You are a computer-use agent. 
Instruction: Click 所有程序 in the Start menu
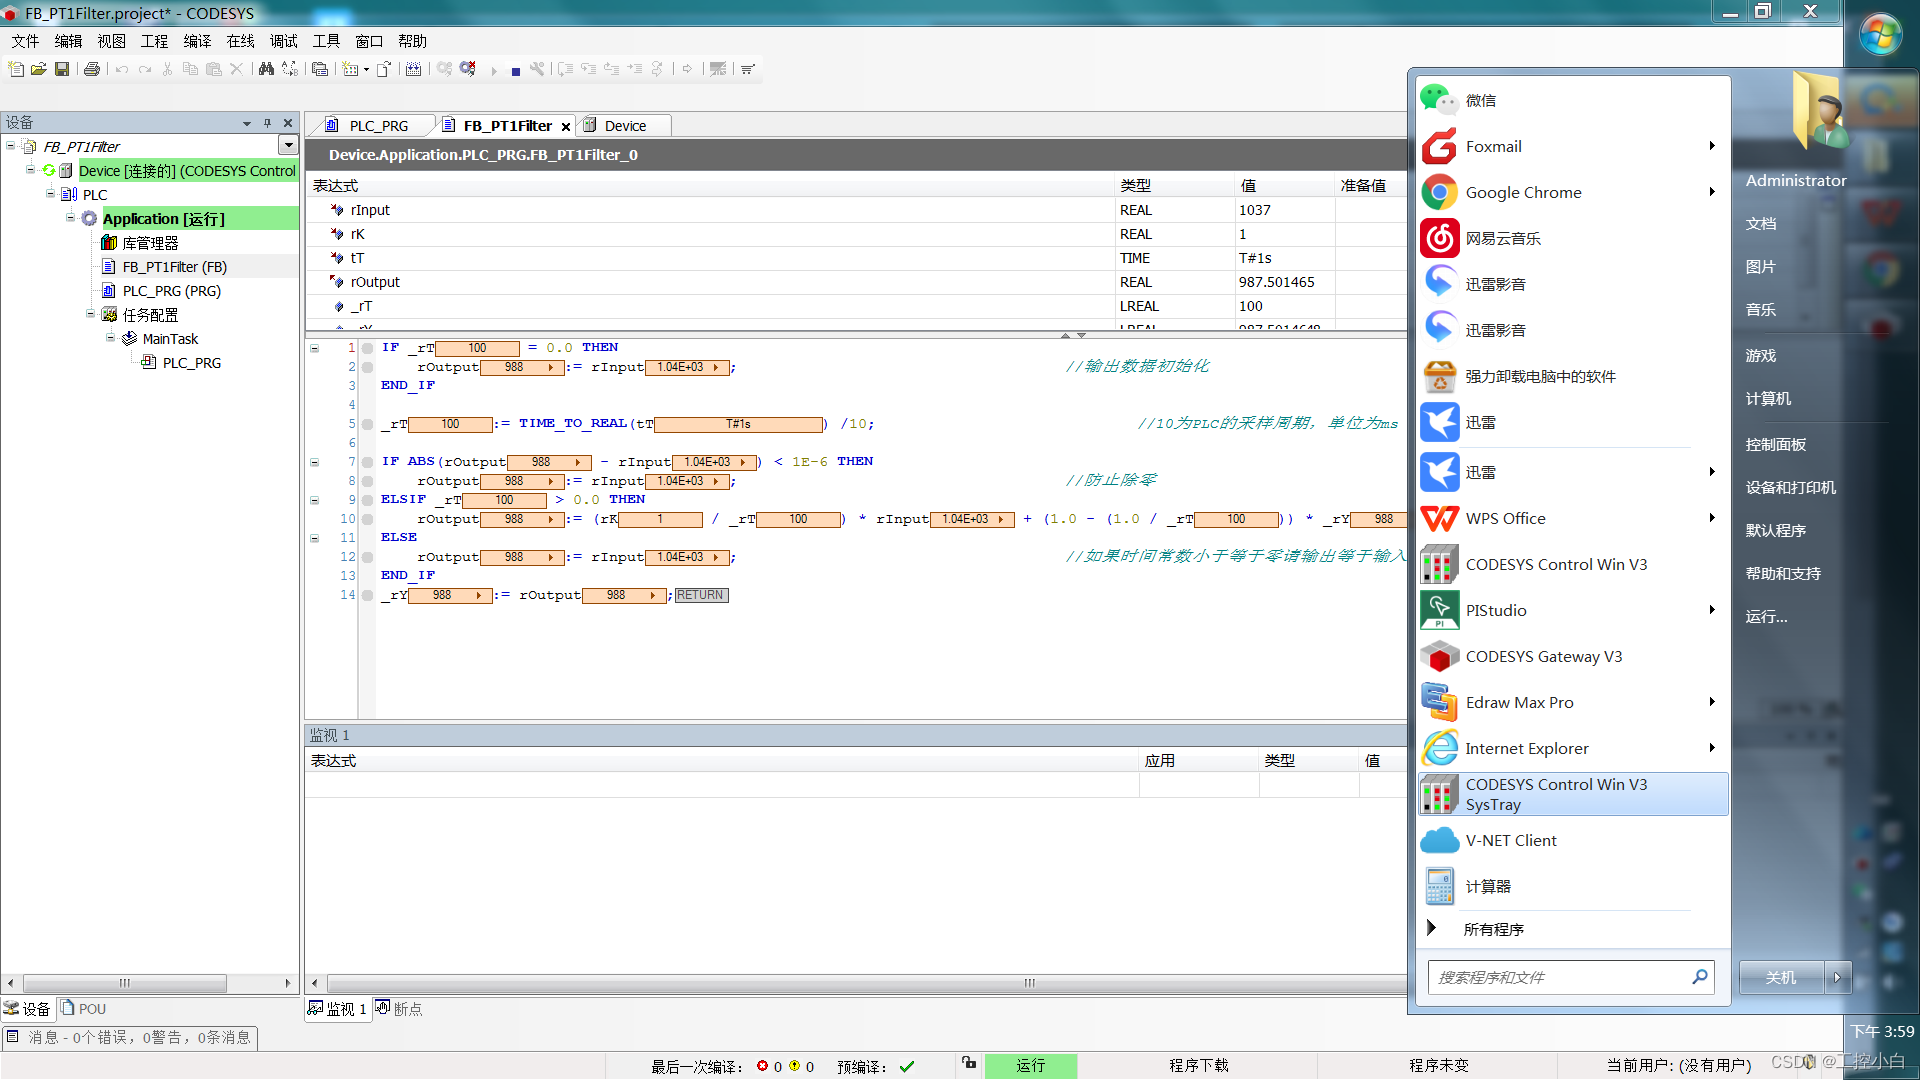click(x=1493, y=929)
